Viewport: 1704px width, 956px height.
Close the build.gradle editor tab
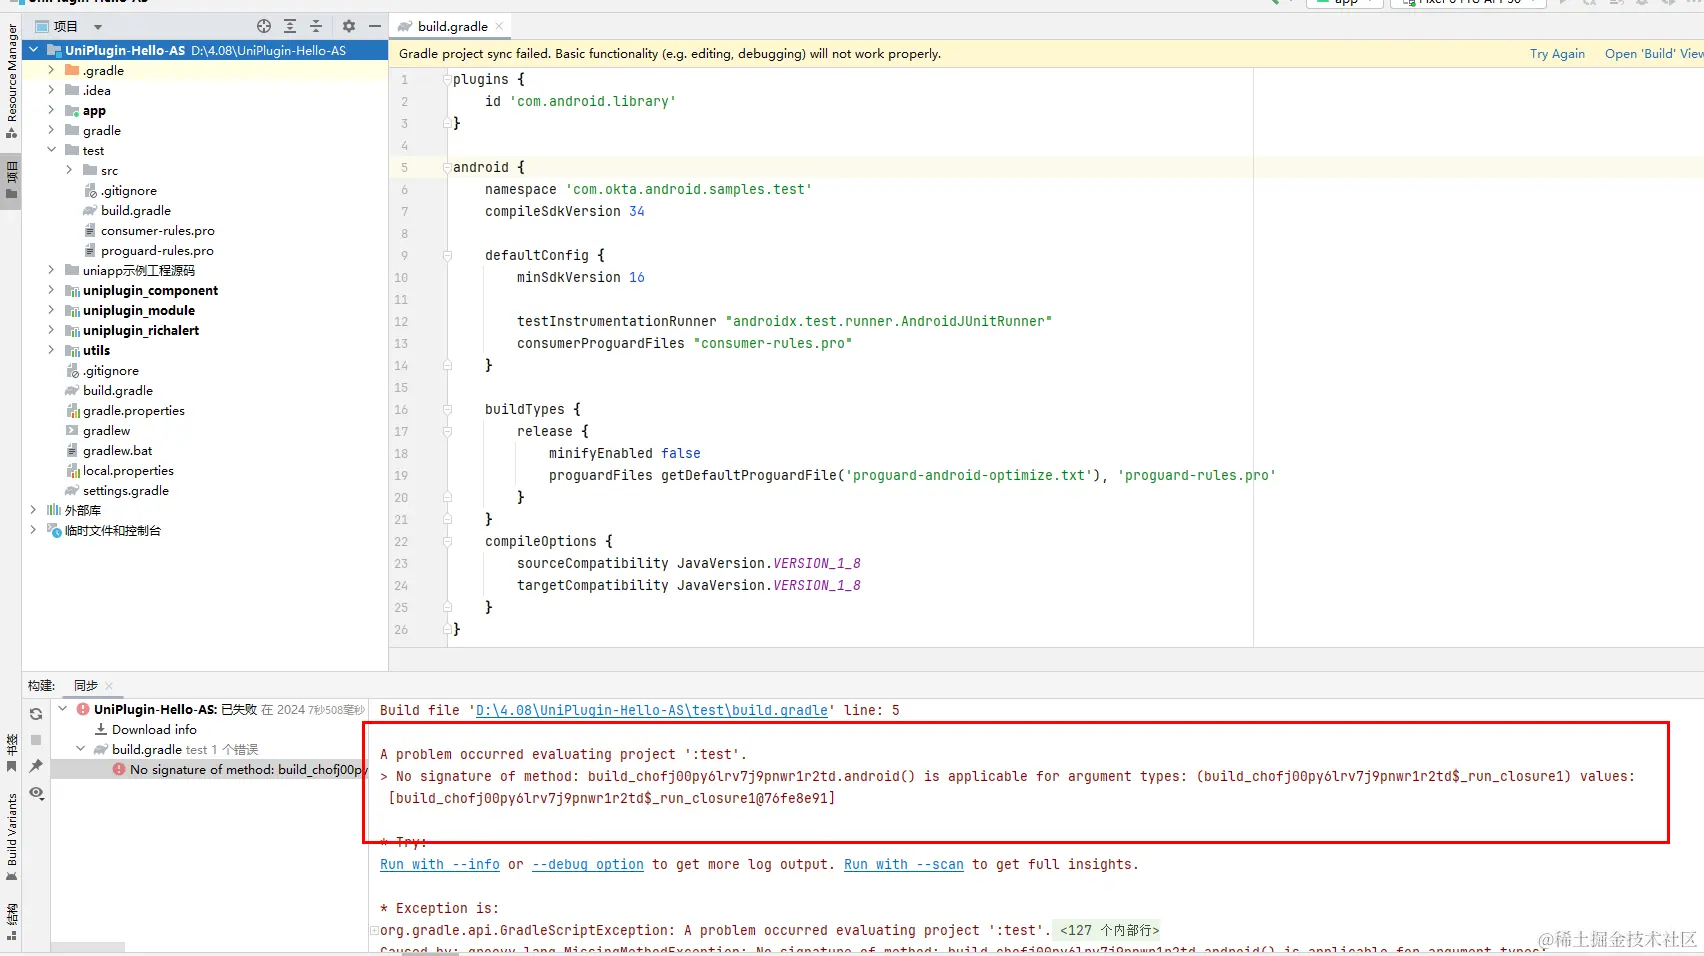pos(499,26)
